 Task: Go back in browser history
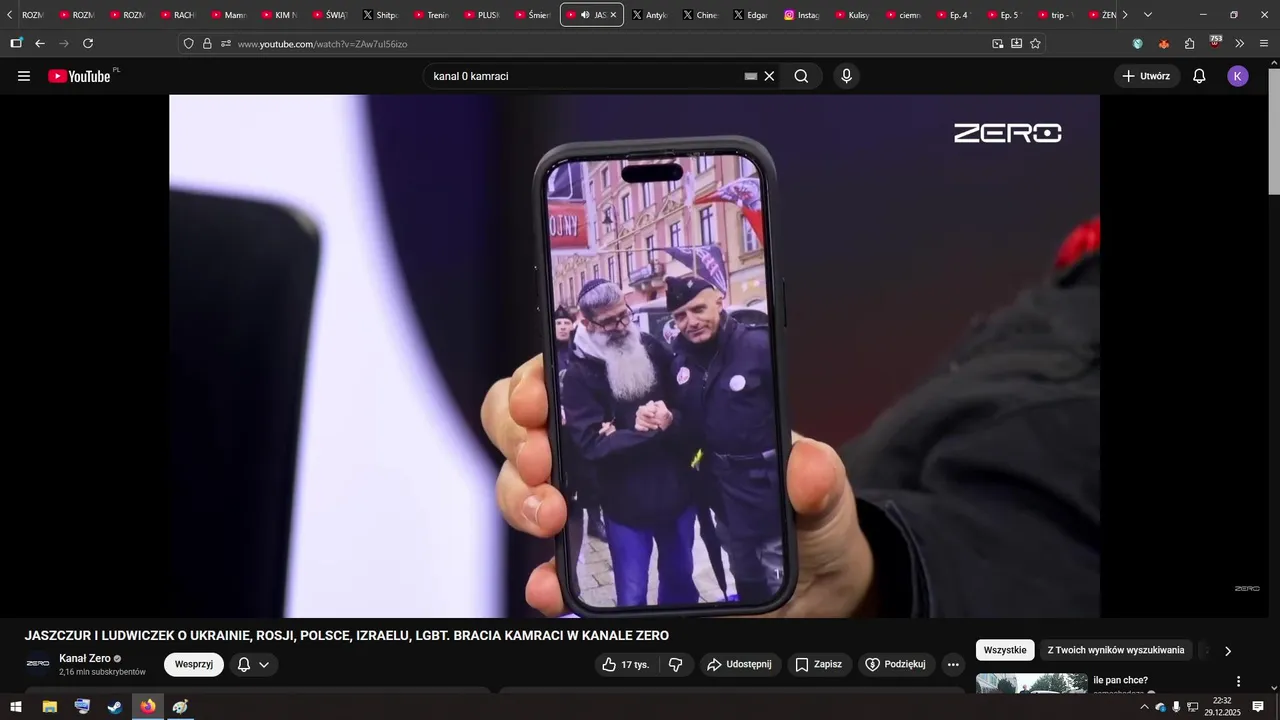click(x=40, y=43)
